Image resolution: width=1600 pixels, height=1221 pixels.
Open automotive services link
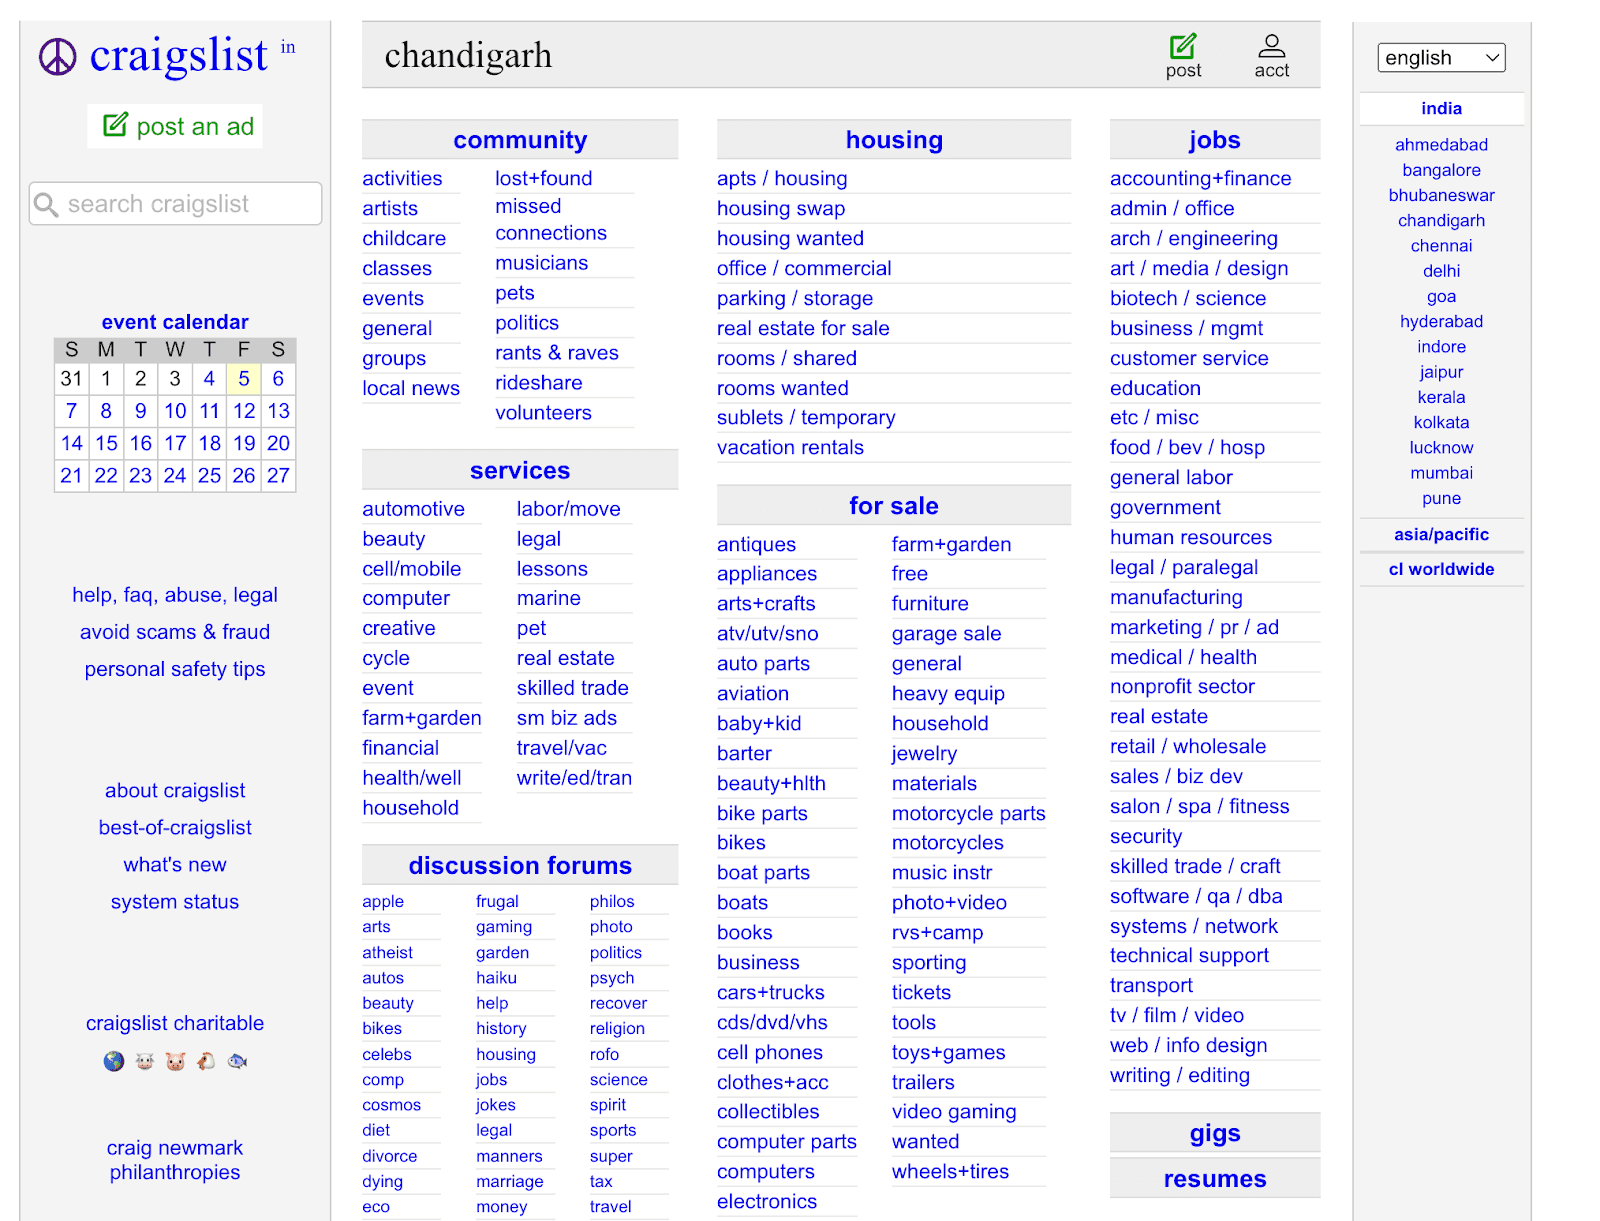pyautogui.click(x=413, y=508)
